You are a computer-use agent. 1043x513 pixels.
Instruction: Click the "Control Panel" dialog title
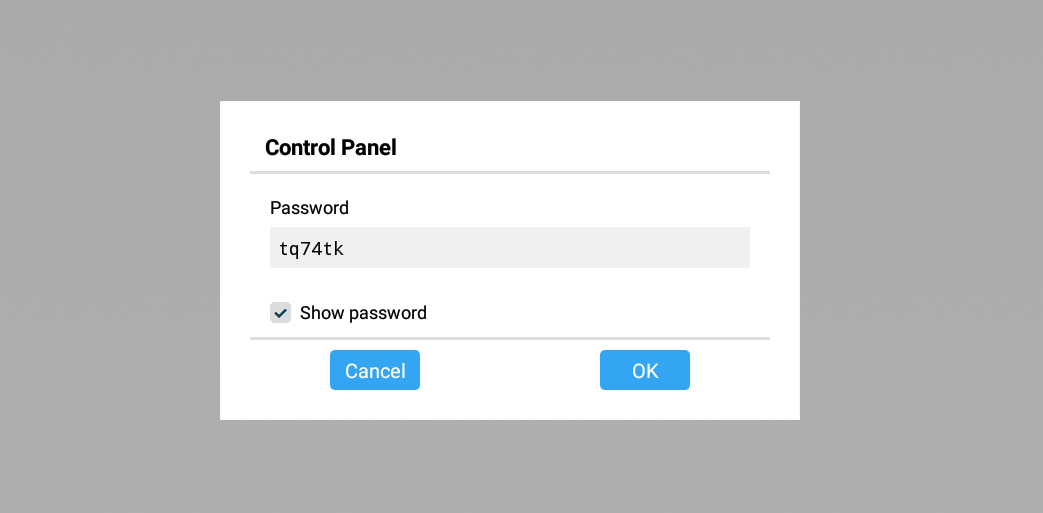coord(331,148)
